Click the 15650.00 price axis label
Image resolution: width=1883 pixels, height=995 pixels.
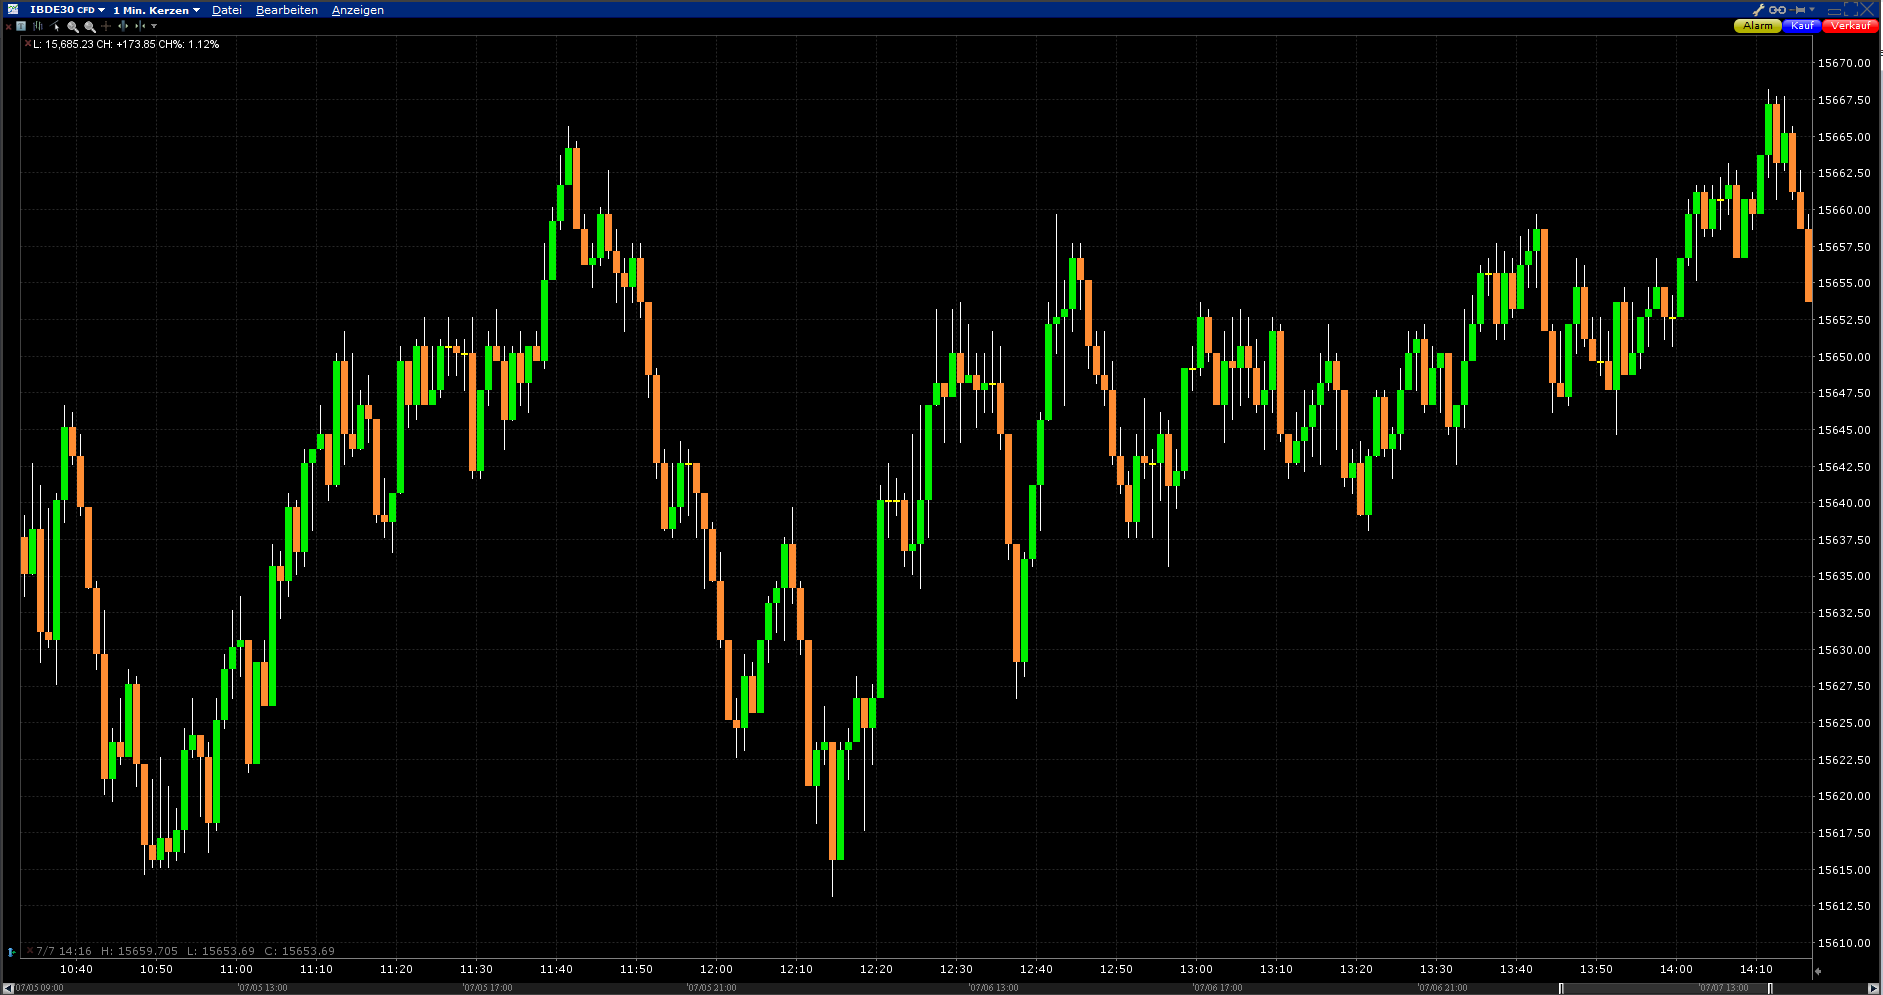(x=1844, y=357)
